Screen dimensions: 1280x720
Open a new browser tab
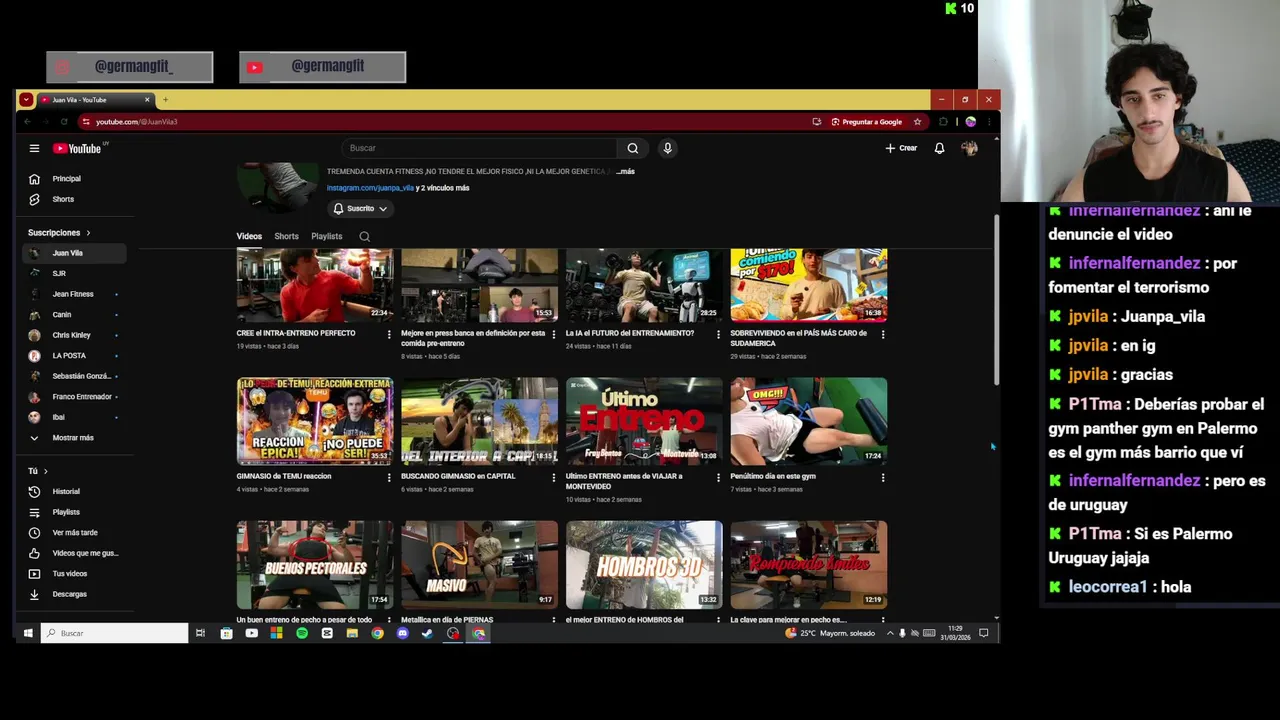coord(165,100)
